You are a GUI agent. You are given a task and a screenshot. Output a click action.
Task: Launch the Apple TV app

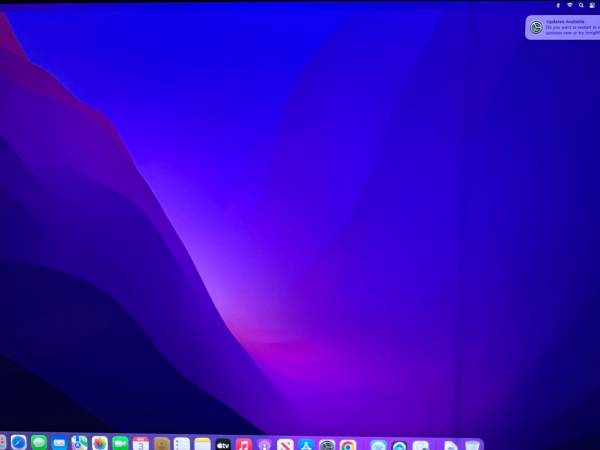tap(223, 444)
